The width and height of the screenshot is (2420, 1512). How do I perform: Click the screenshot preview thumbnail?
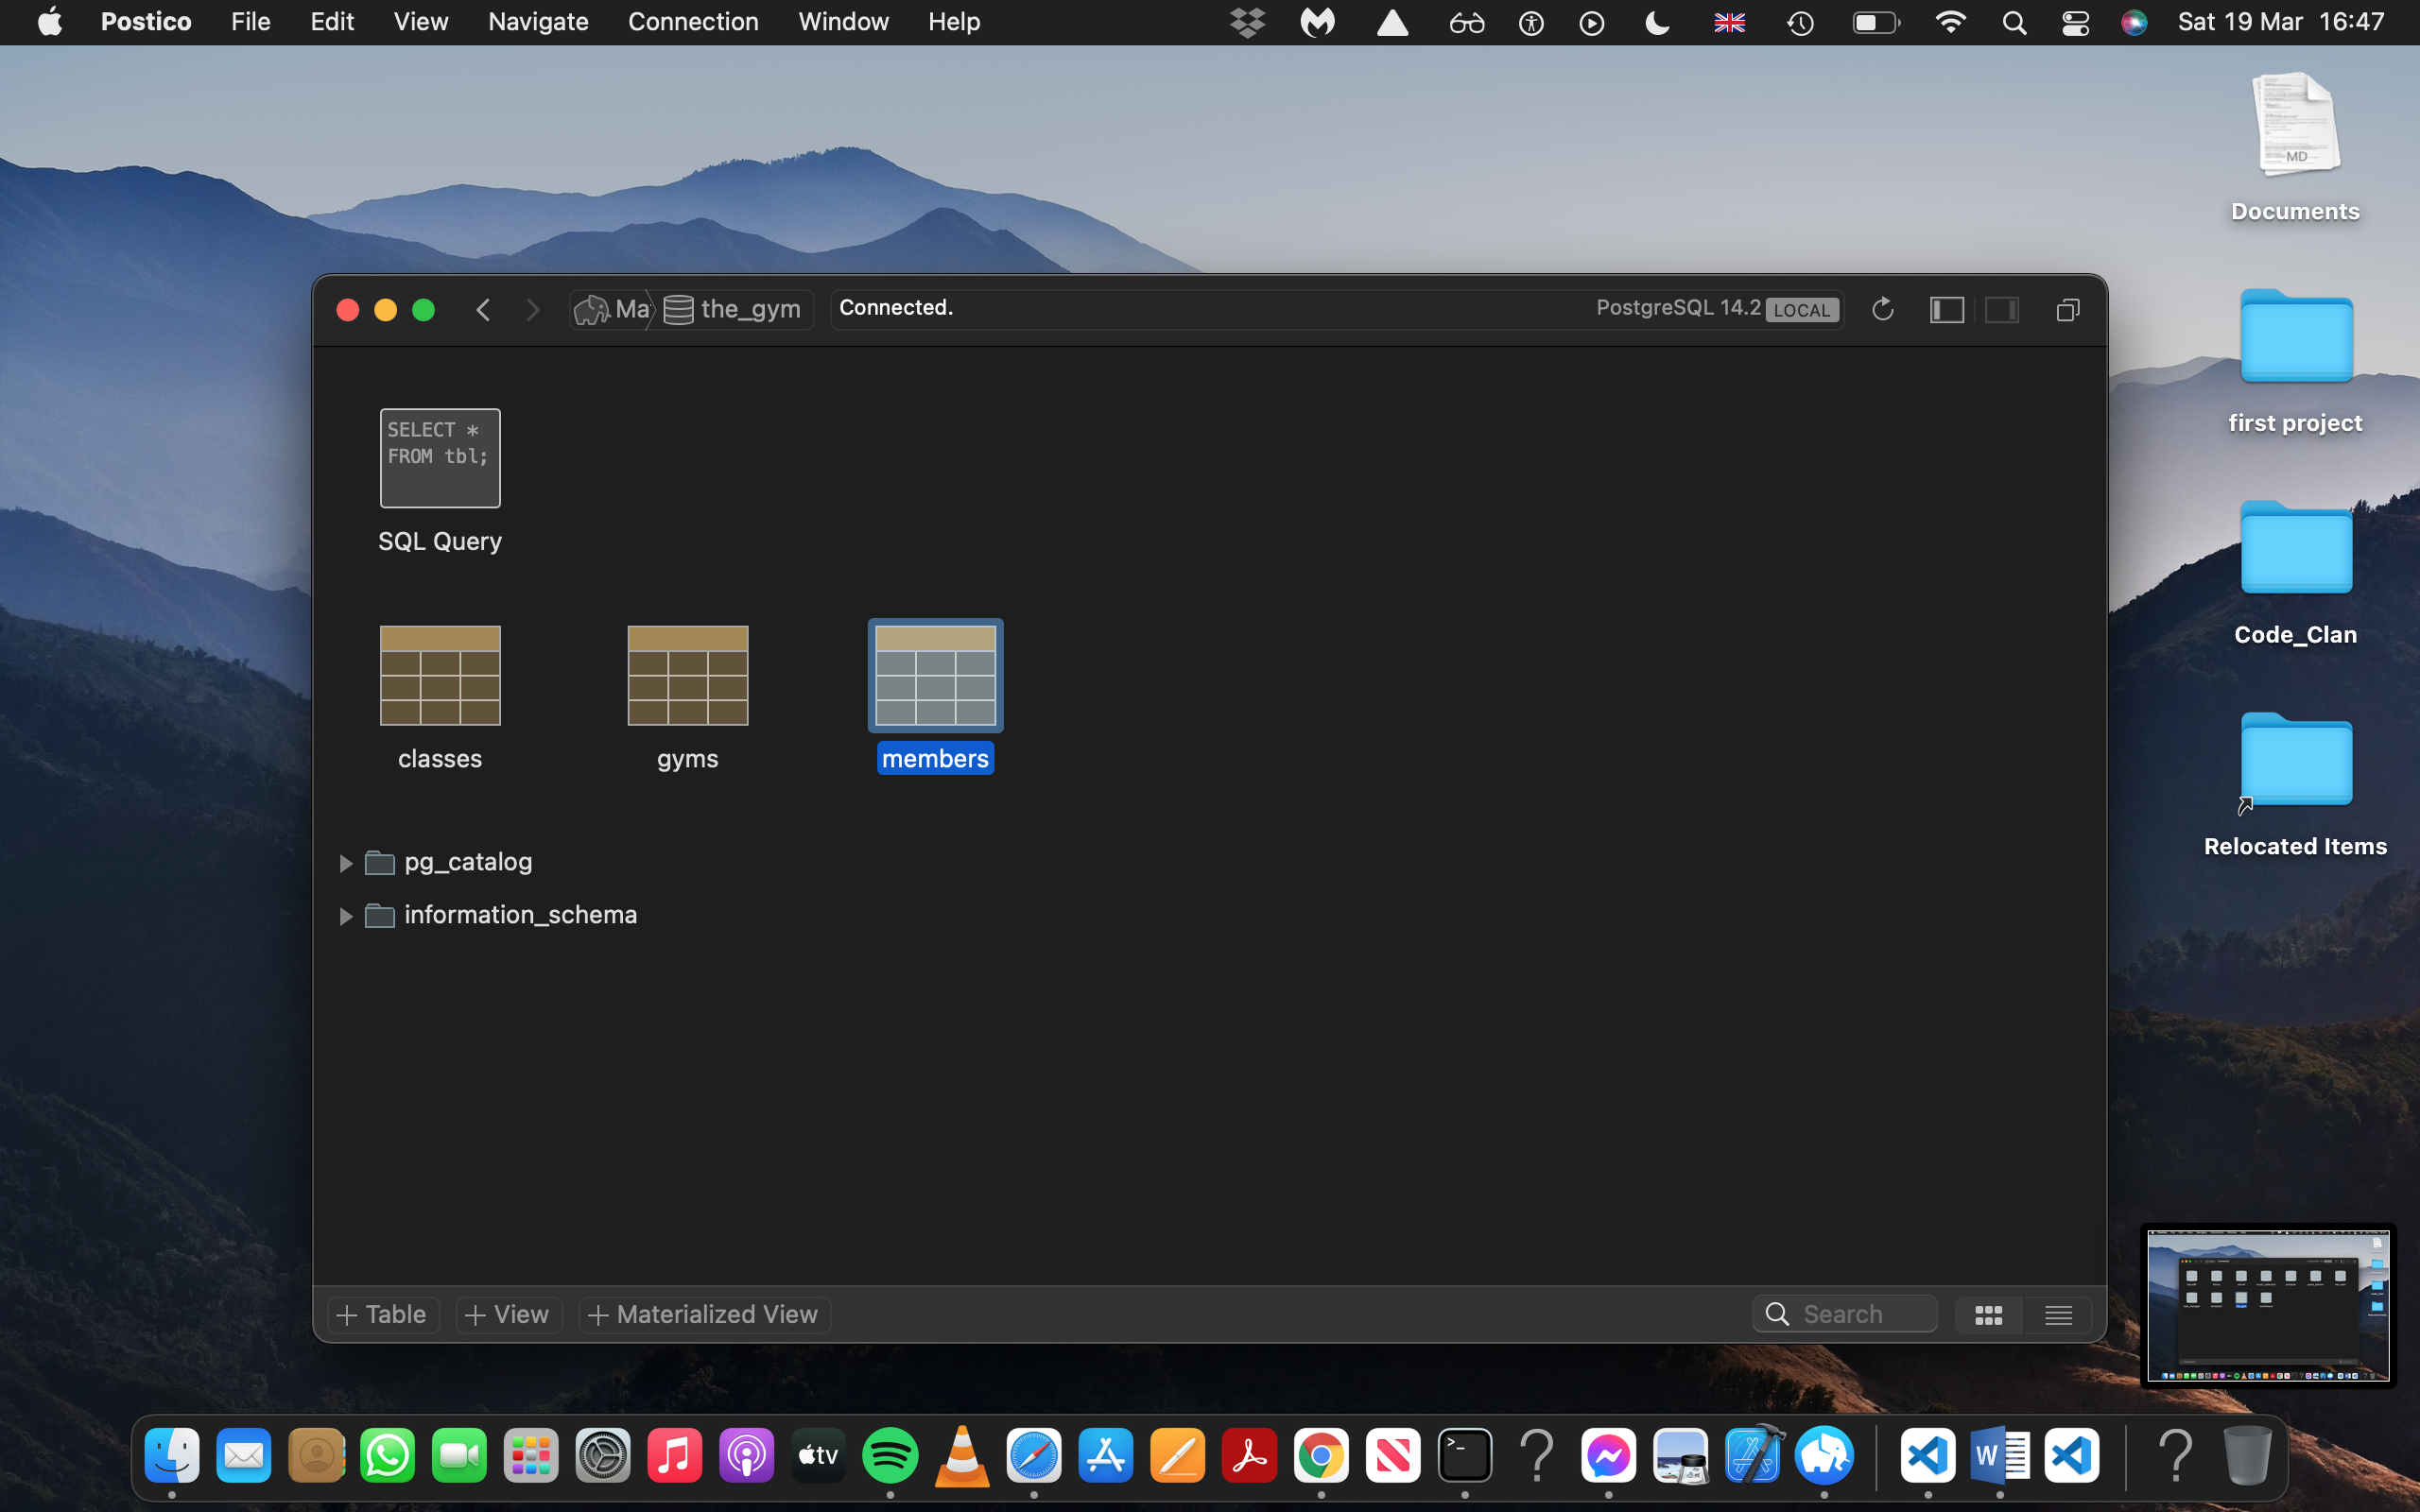[2268, 1306]
